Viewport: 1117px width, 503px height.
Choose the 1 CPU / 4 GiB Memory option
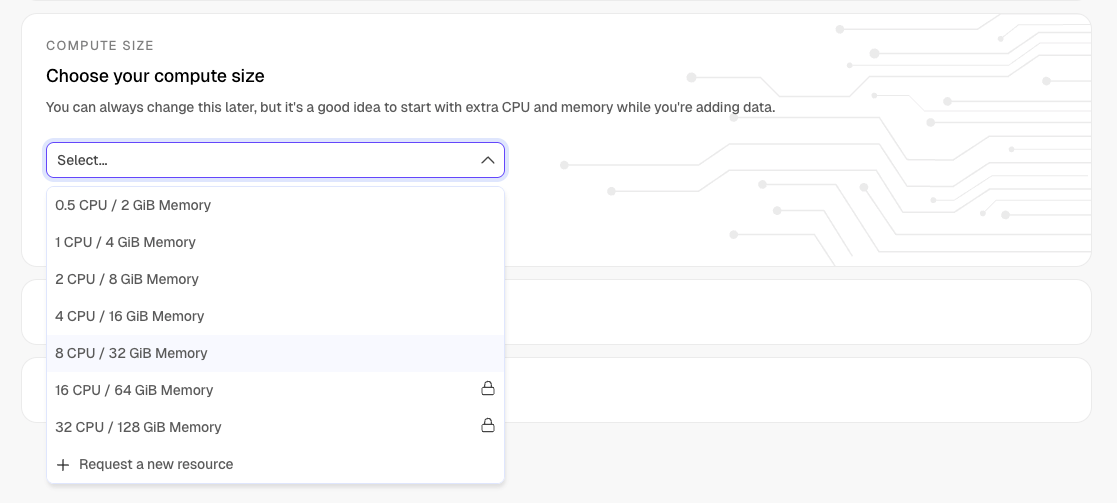pos(125,242)
